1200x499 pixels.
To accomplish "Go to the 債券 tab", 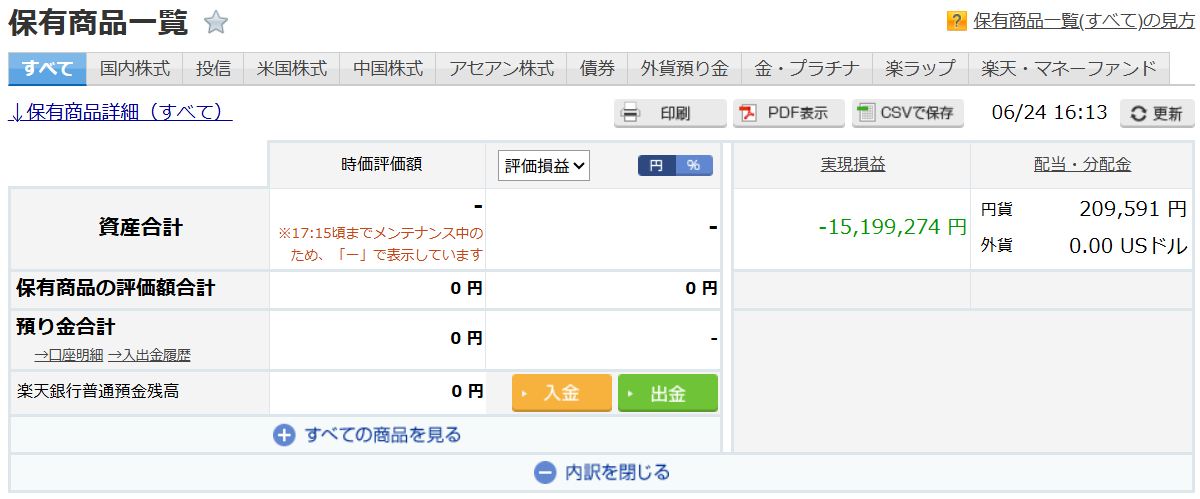I will point(597,69).
